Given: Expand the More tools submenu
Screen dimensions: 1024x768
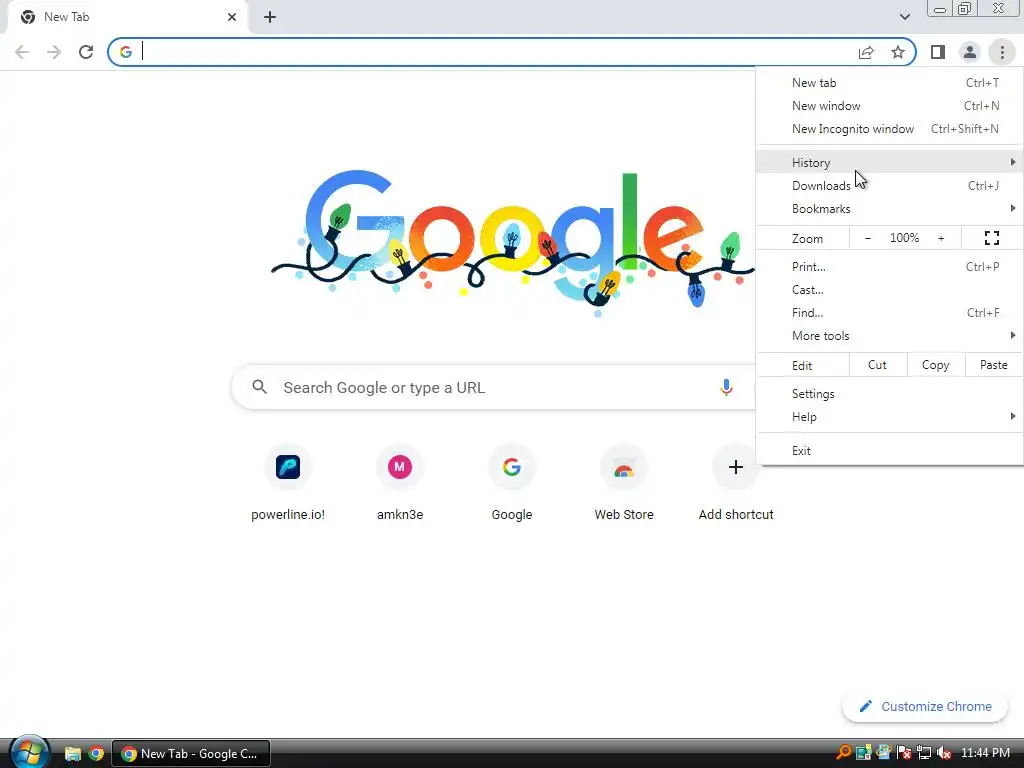Looking at the screenshot, I should pos(889,336).
